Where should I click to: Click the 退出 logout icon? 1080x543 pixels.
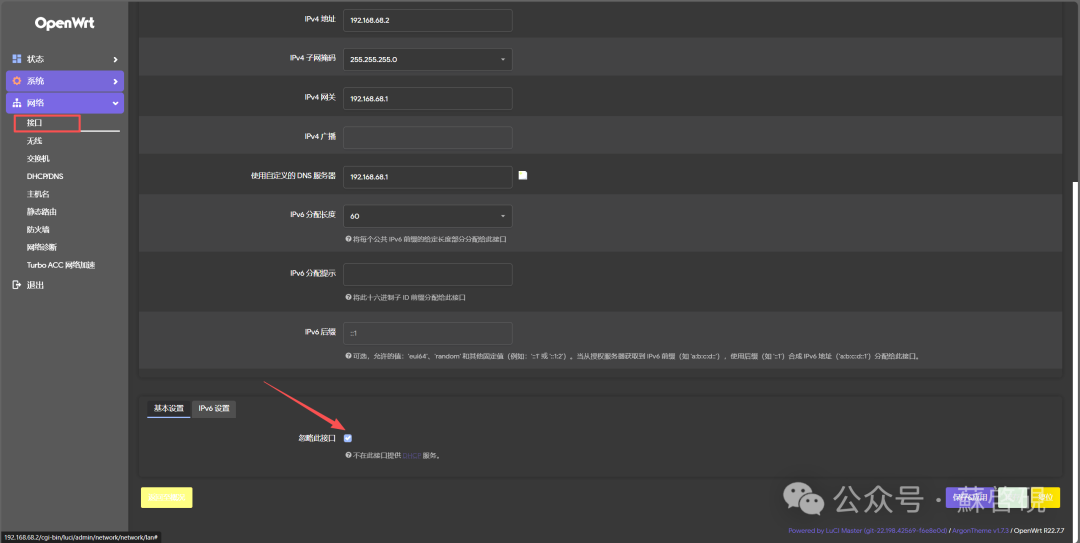tap(17, 285)
